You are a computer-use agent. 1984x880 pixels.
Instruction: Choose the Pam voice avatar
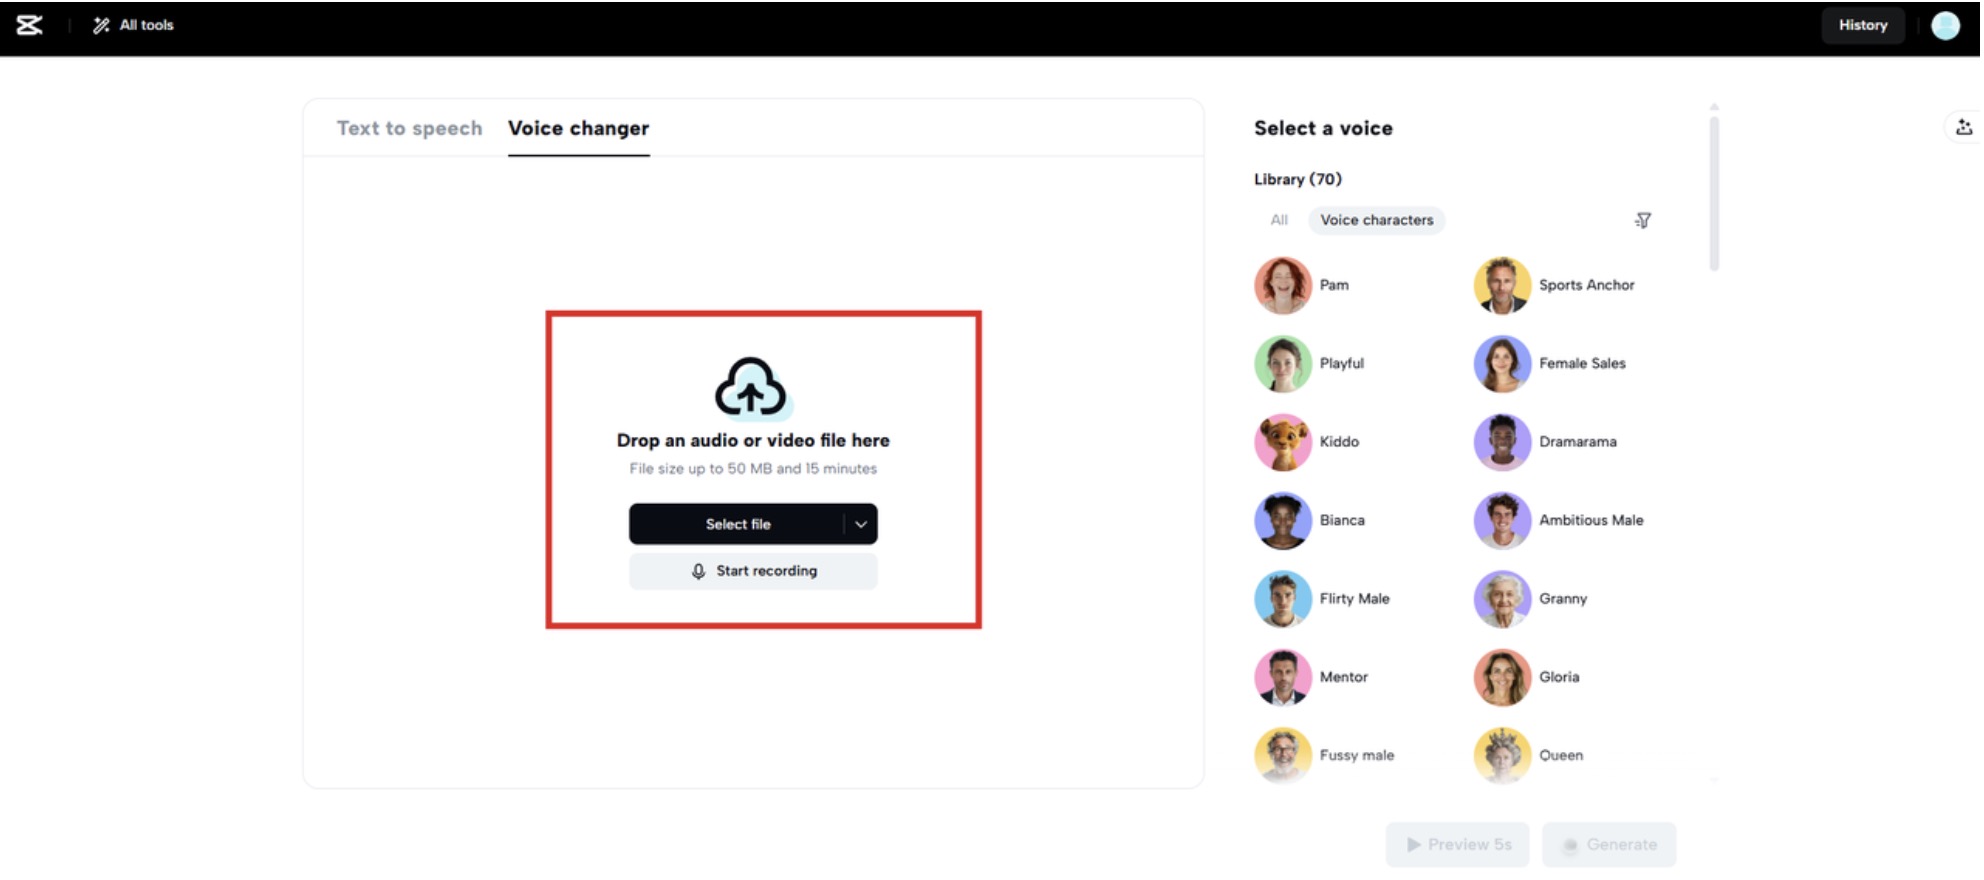(1283, 285)
